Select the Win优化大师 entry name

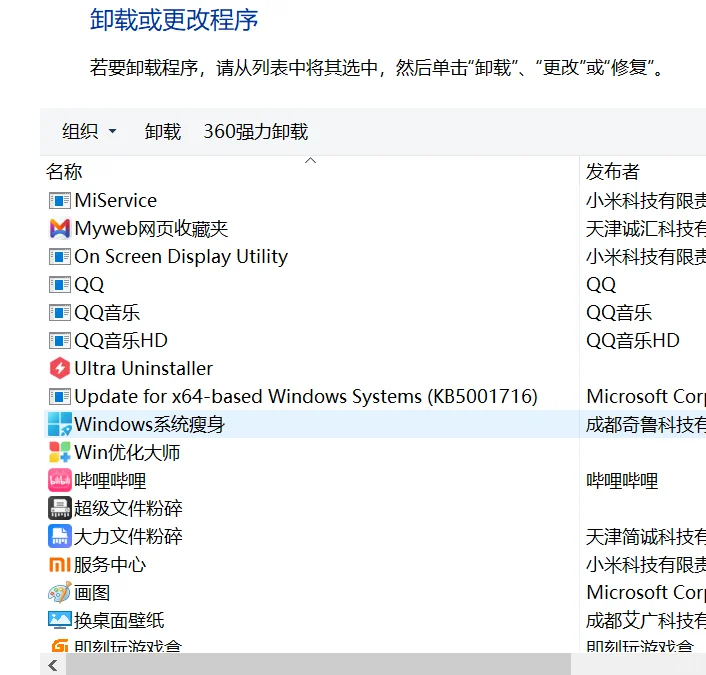coord(127,452)
